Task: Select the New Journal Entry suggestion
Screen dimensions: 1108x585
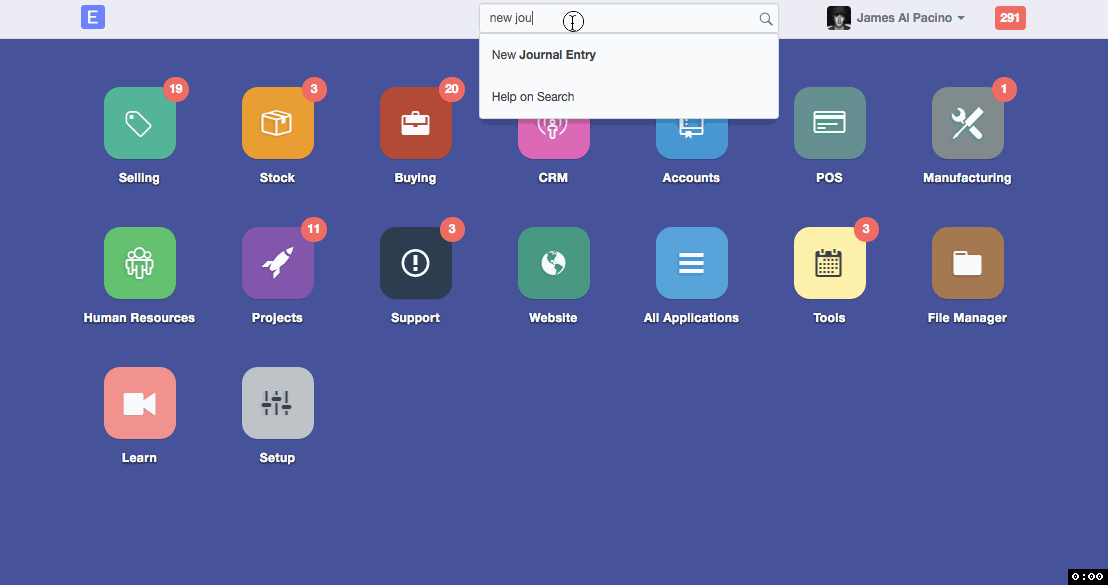Action: click(544, 55)
